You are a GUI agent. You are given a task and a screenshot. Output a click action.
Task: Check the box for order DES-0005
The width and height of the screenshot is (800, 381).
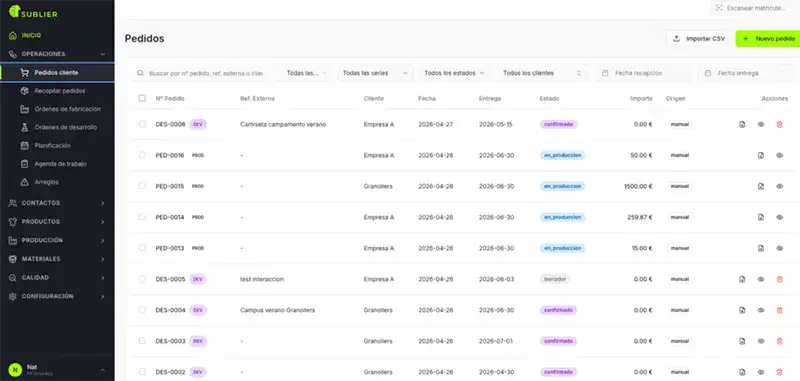click(142, 279)
